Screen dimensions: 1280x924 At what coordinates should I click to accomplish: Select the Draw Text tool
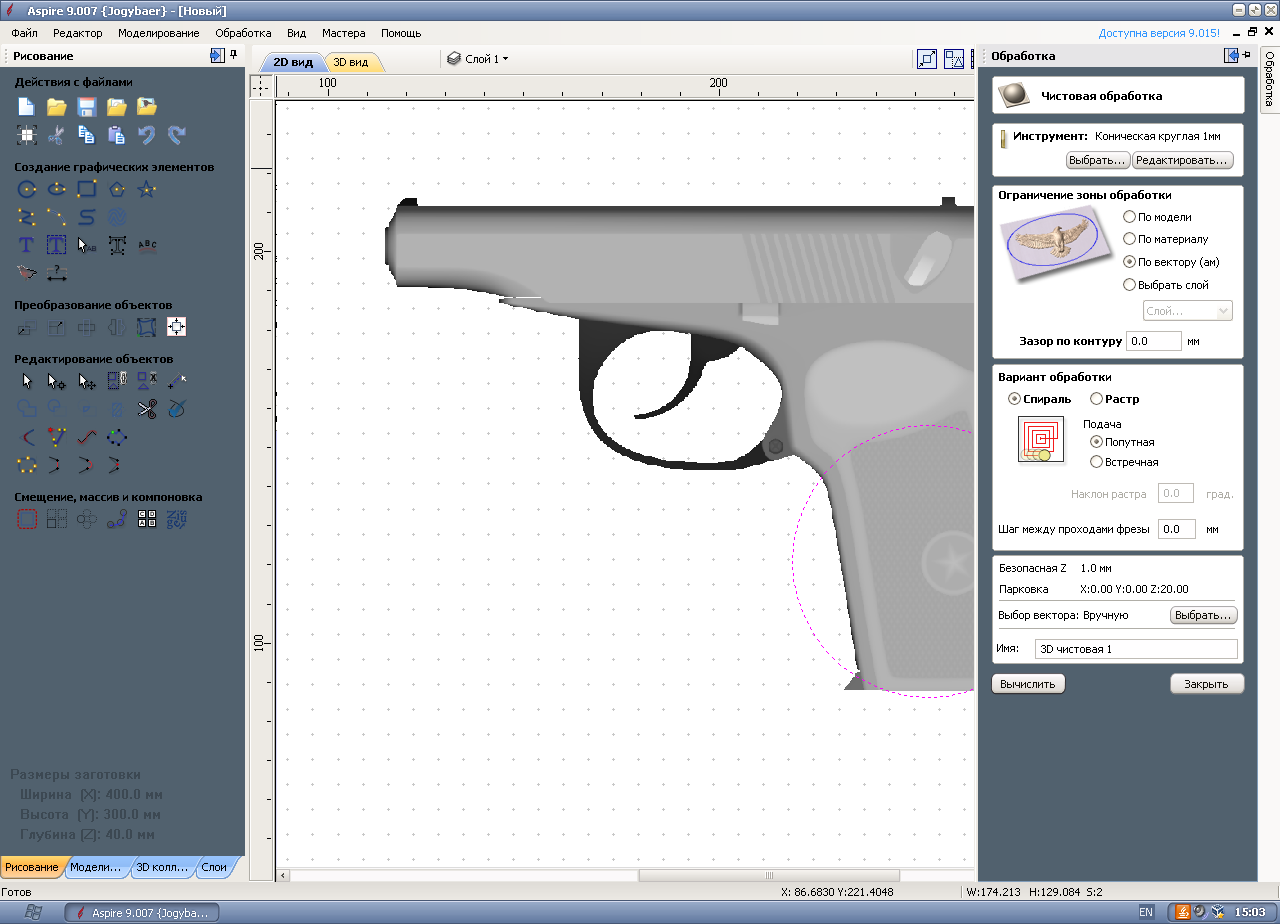pos(27,245)
